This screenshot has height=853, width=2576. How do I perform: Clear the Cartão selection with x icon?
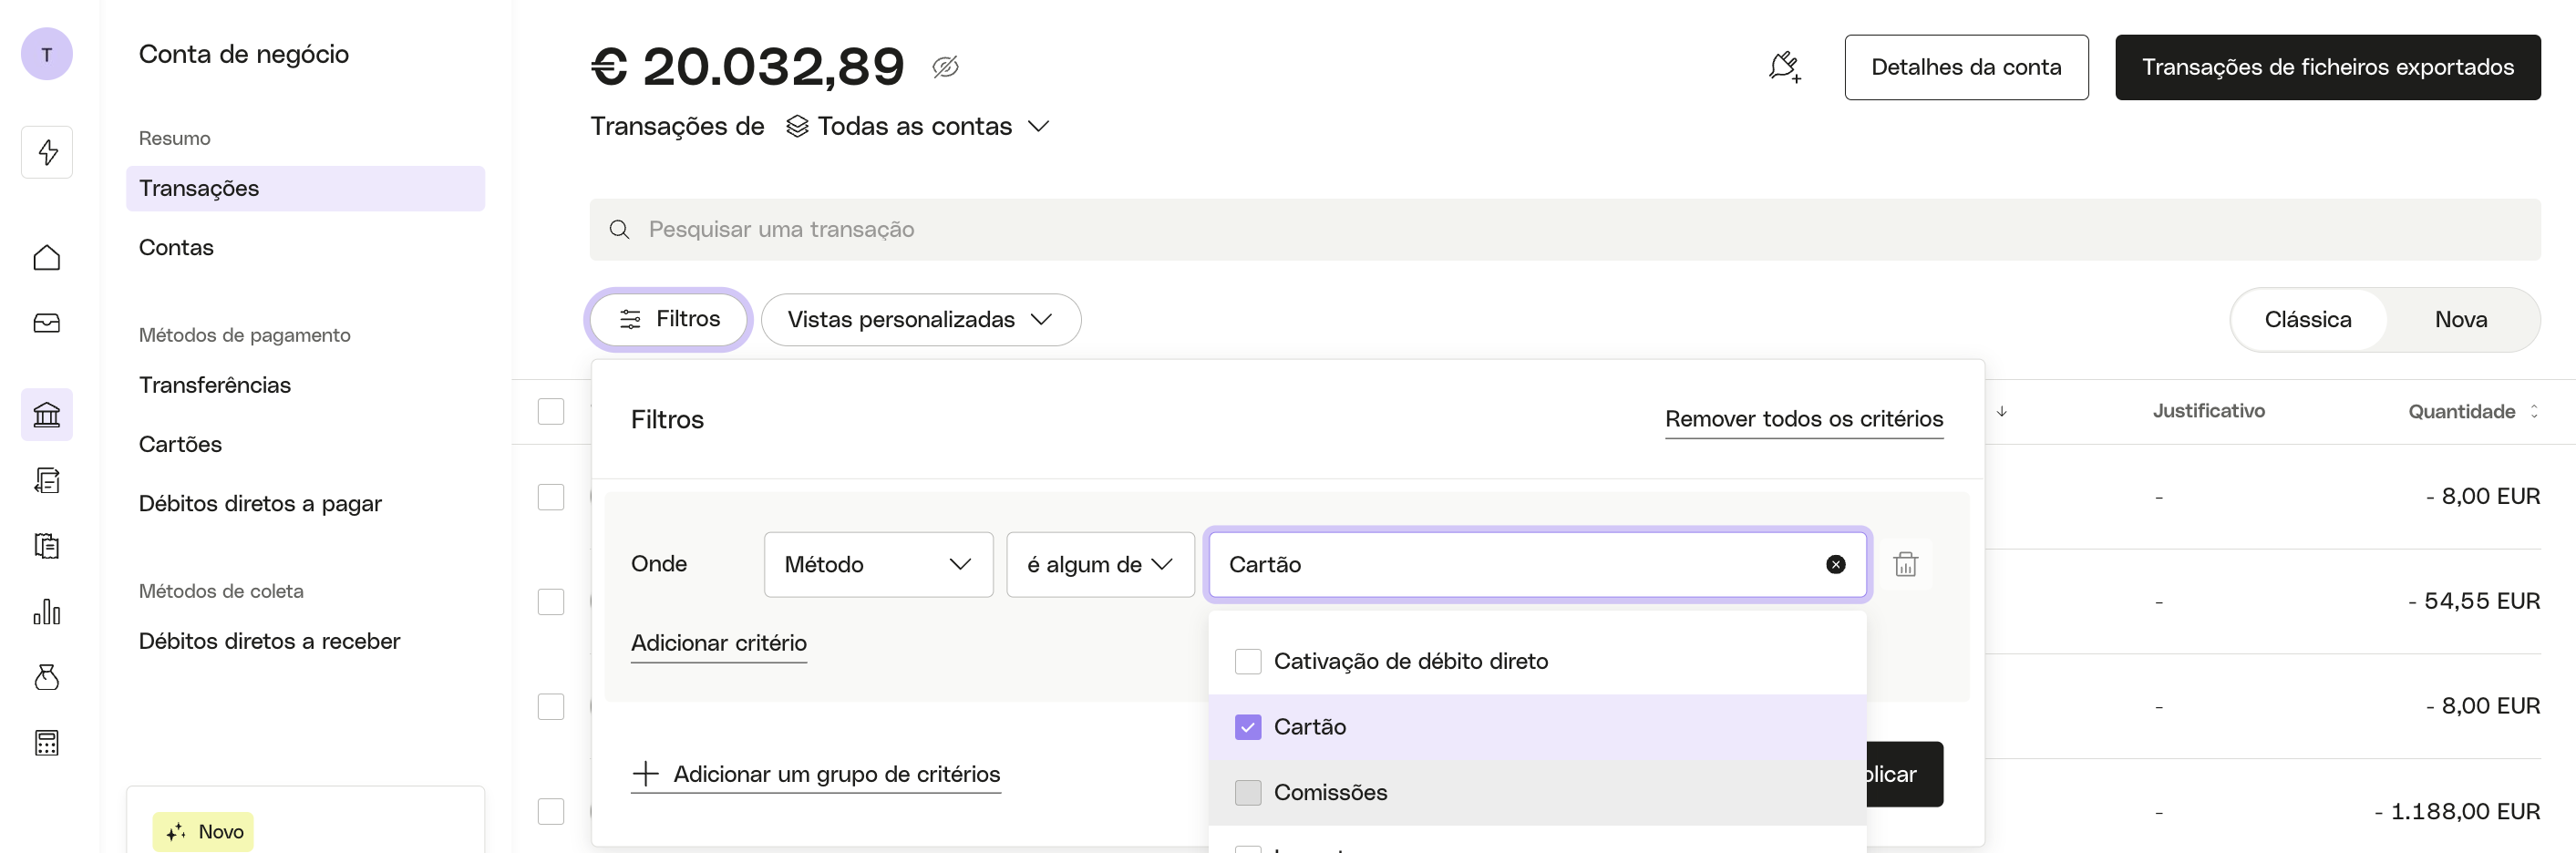1835,565
